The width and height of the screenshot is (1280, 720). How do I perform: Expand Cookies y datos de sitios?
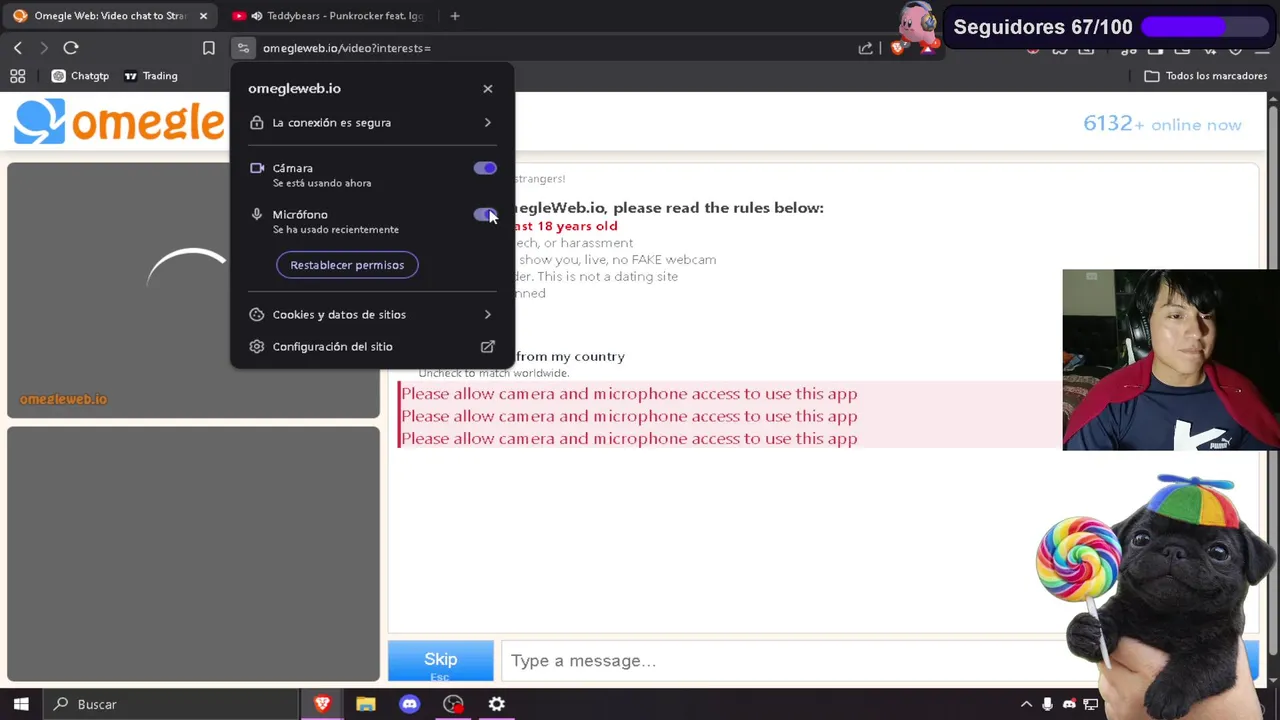pyautogui.click(x=371, y=314)
